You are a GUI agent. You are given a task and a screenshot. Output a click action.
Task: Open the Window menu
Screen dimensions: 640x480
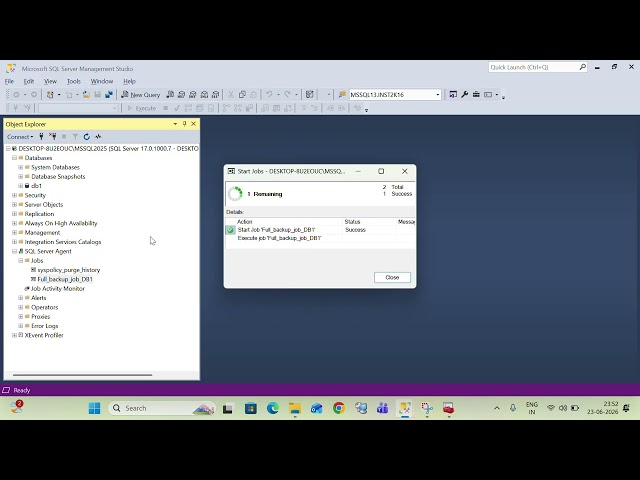pos(102,81)
